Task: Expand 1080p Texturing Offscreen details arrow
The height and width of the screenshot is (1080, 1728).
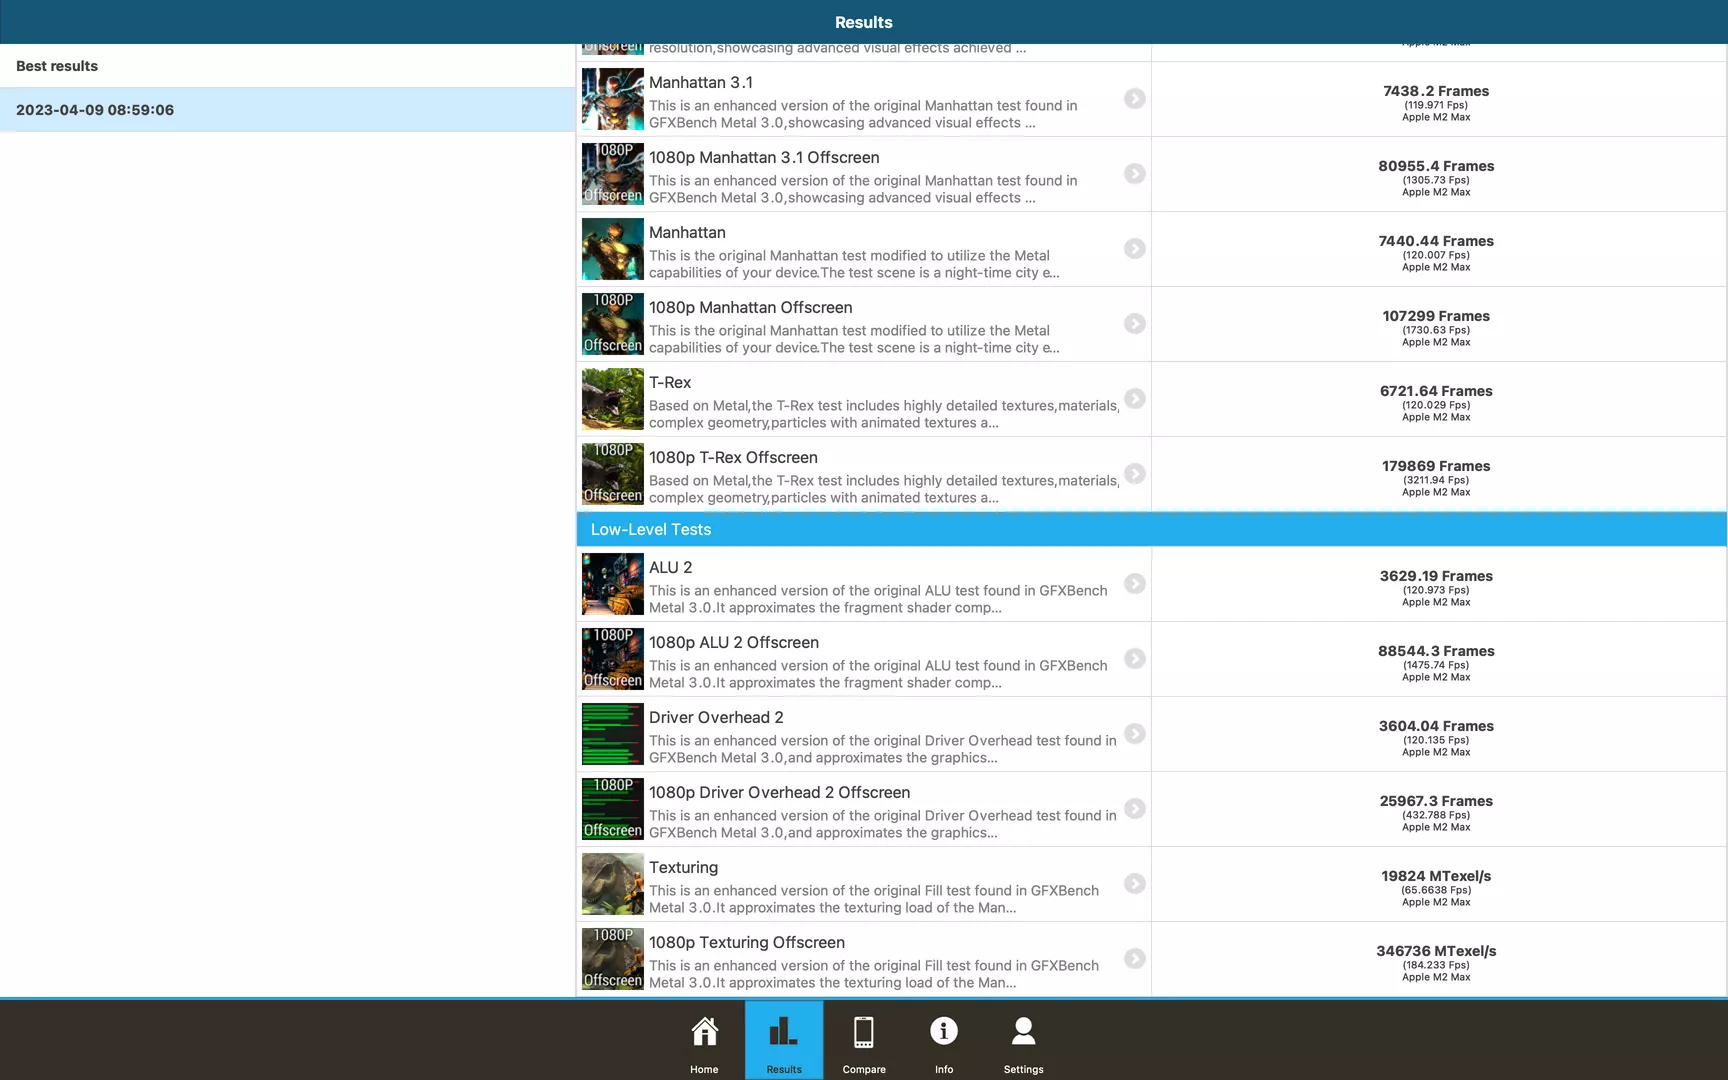Action: 1134,959
